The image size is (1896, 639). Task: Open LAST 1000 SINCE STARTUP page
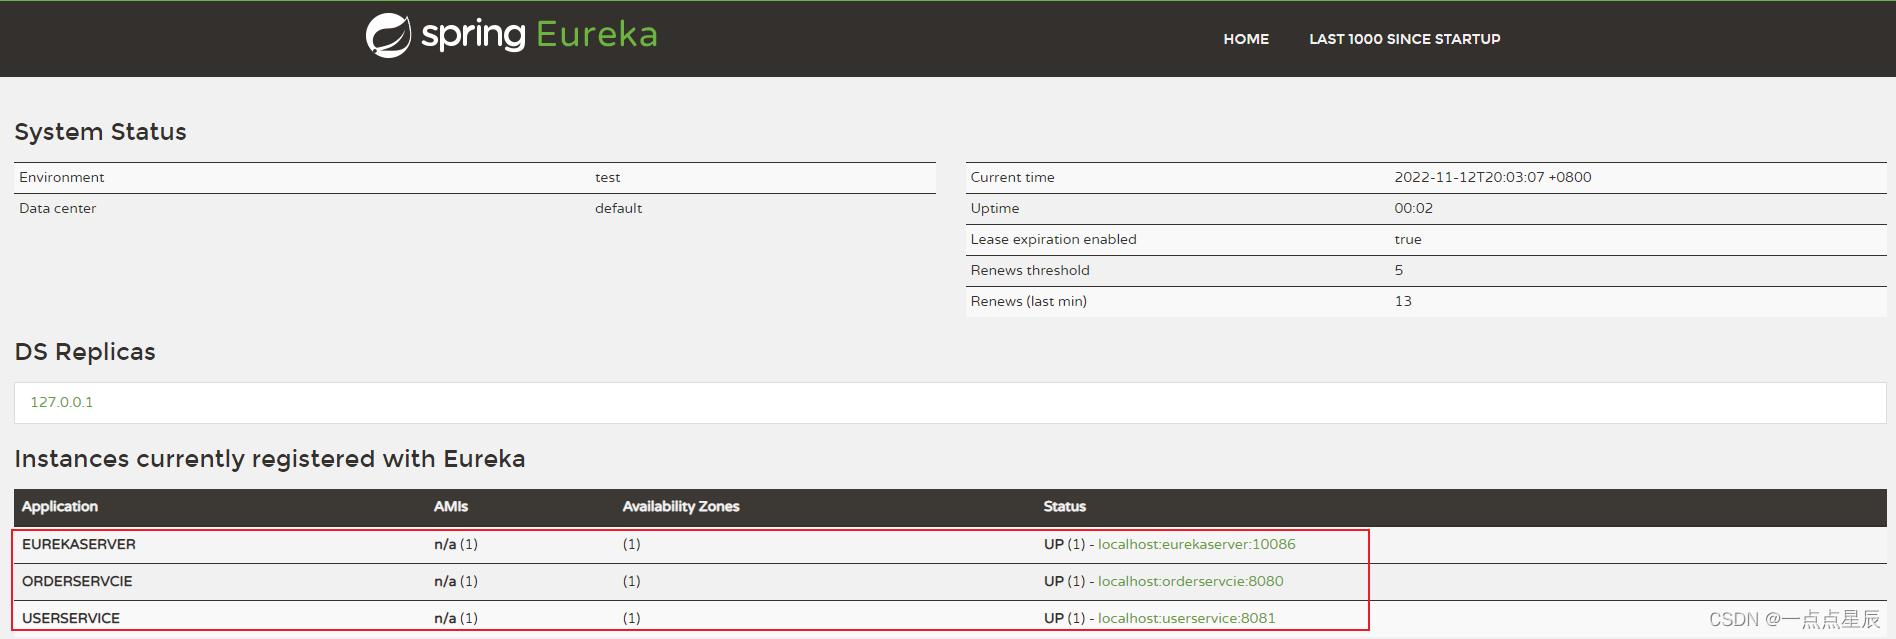click(1405, 39)
